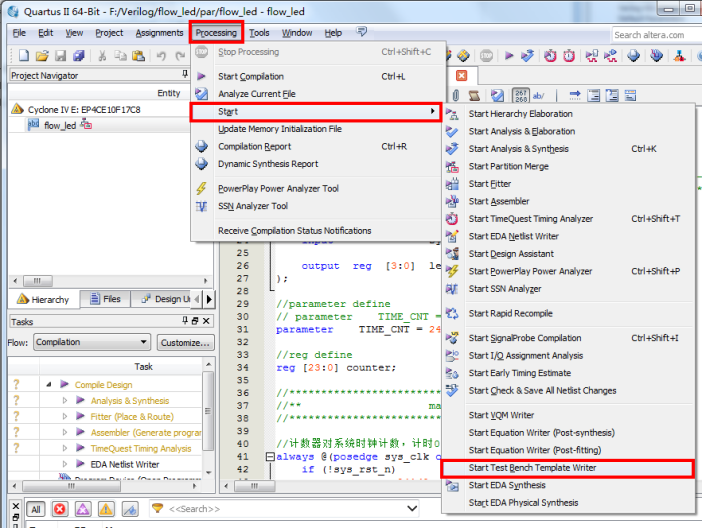The image size is (702, 529).
Task: Collapse the Compile Design task tree
Action: (49, 384)
